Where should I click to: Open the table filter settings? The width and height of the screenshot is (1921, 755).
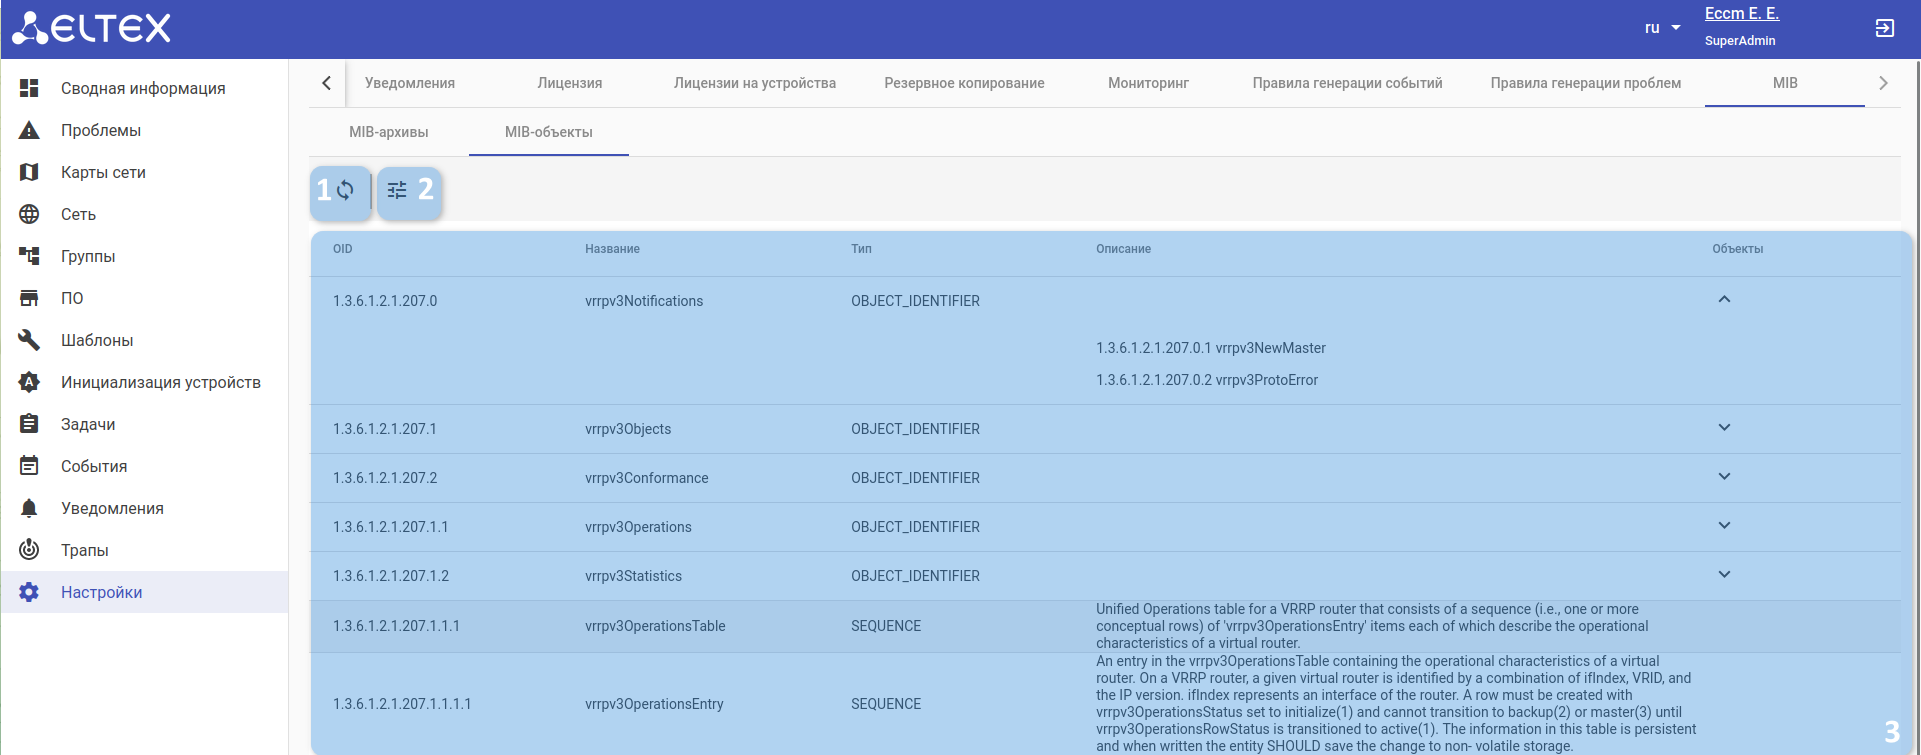[x=397, y=190]
